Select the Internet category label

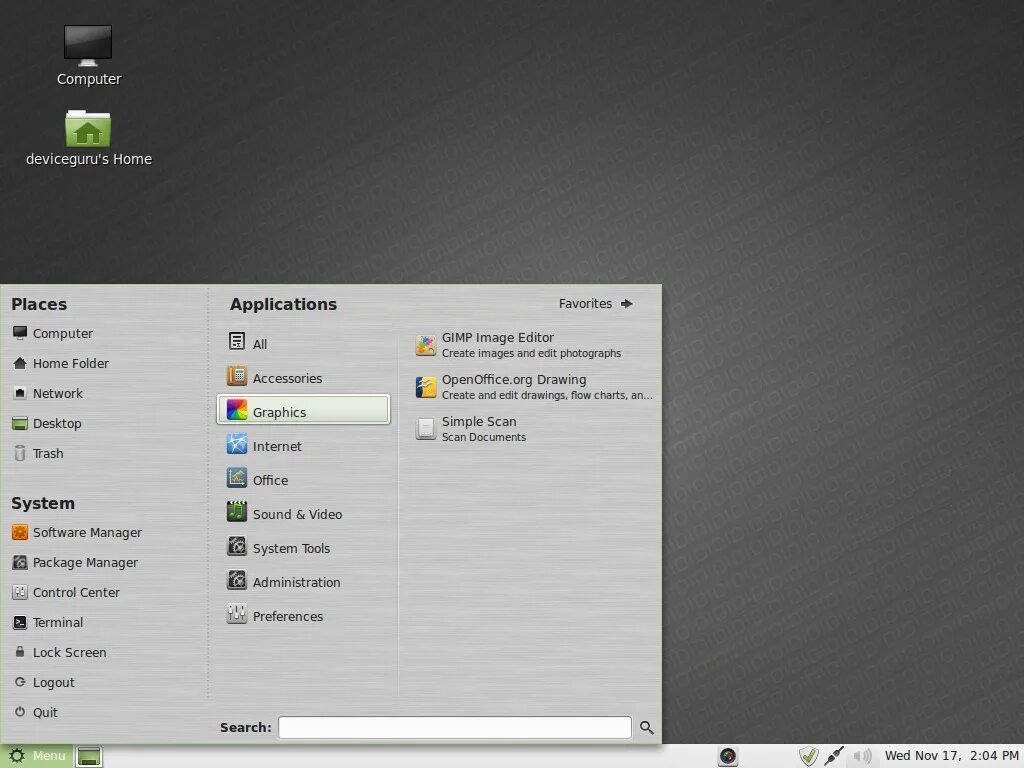pos(277,446)
